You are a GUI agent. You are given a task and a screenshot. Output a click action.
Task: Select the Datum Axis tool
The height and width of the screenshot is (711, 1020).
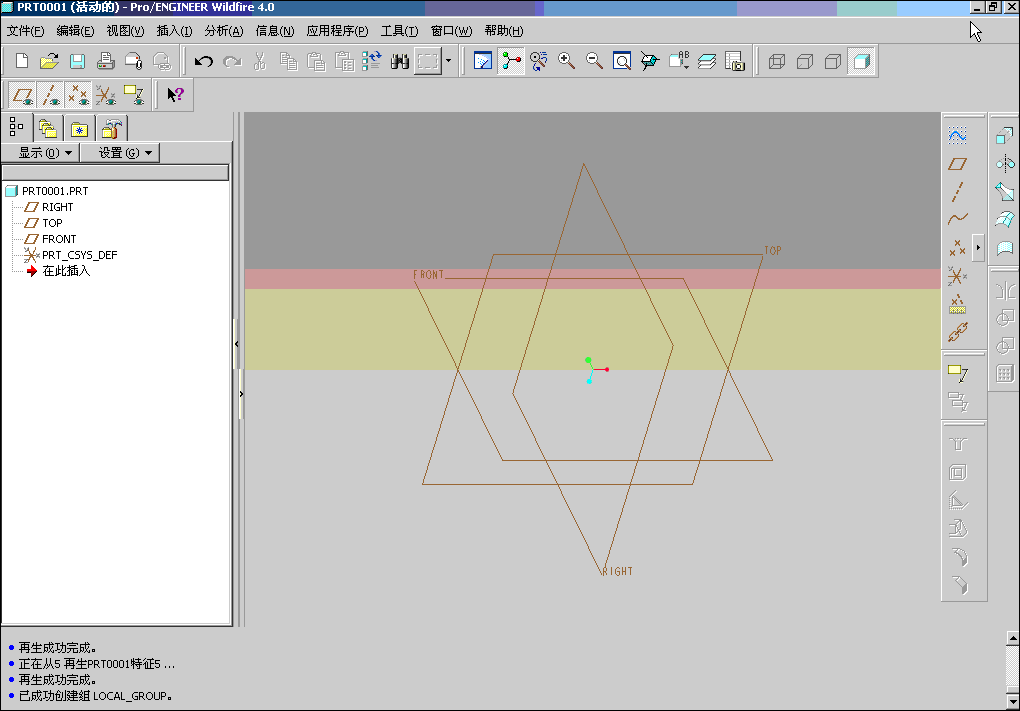957,192
